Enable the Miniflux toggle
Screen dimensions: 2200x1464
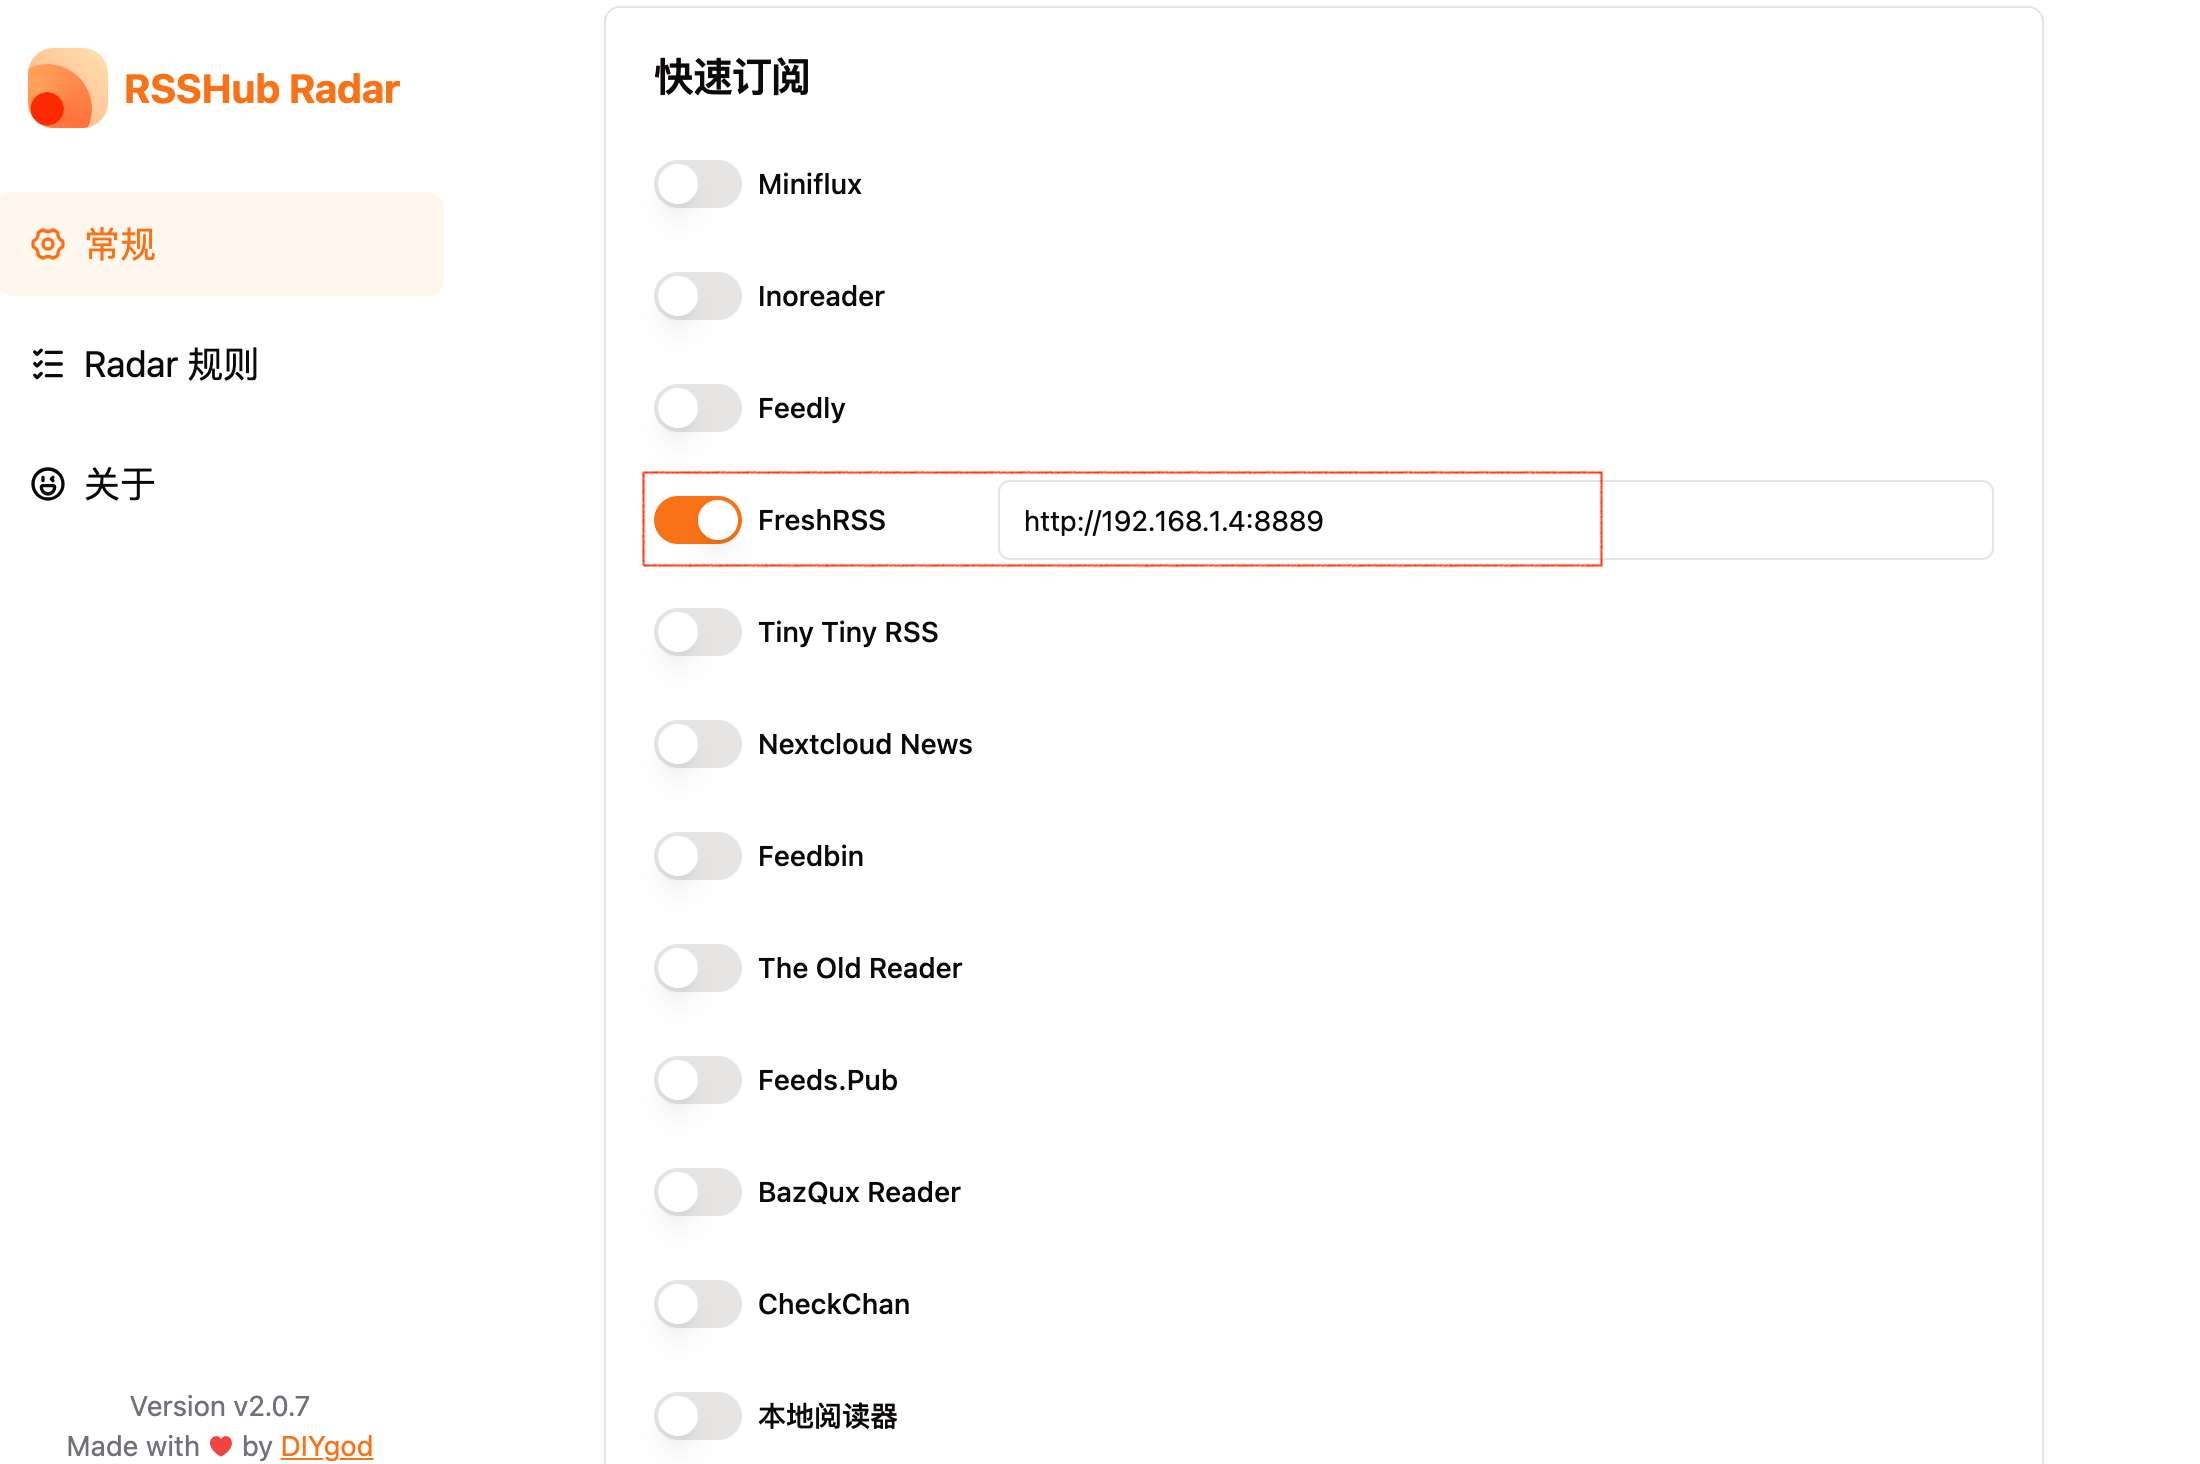pos(697,184)
